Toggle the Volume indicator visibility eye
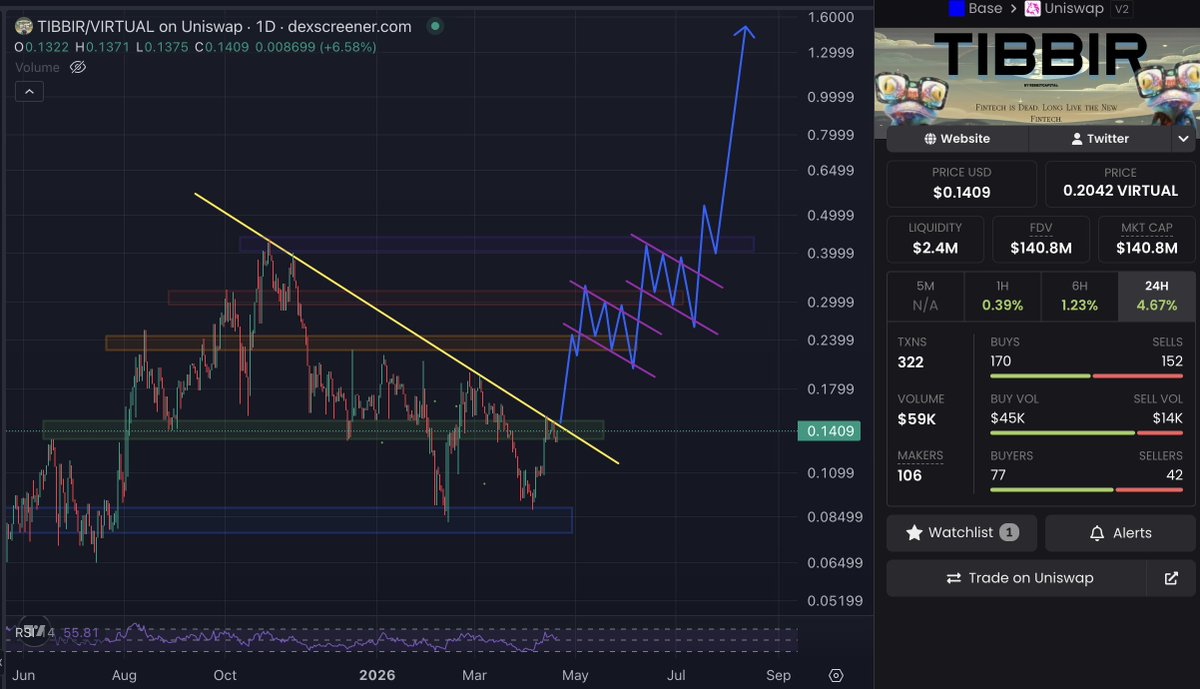The height and width of the screenshot is (689, 1200). tap(78, 68)
